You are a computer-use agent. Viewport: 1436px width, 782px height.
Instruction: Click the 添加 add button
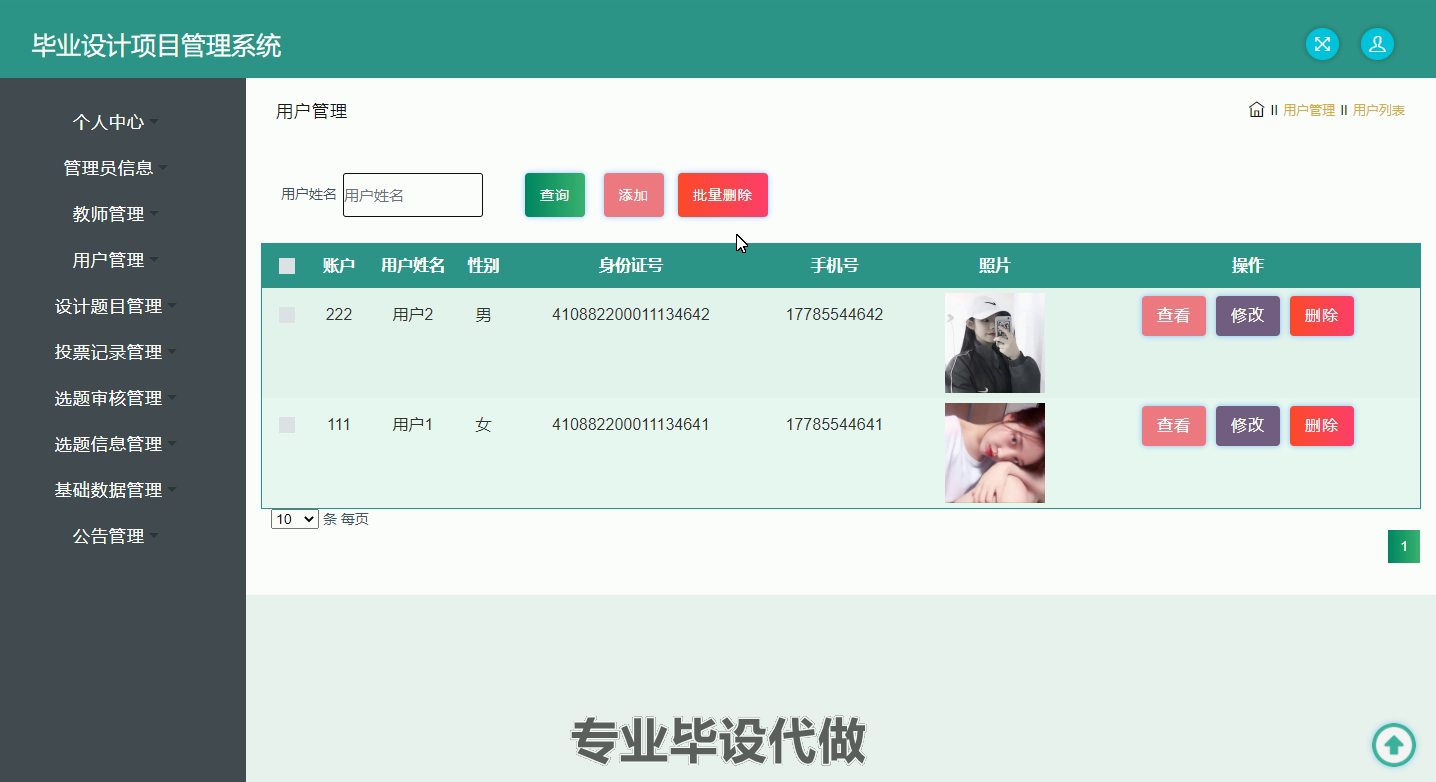pyautogui.click(x=634, y=195)
